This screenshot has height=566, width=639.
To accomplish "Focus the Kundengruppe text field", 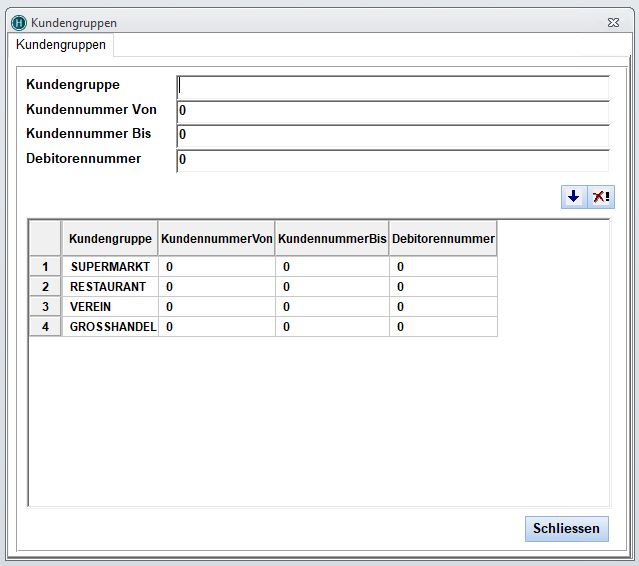I will point(392,87).
